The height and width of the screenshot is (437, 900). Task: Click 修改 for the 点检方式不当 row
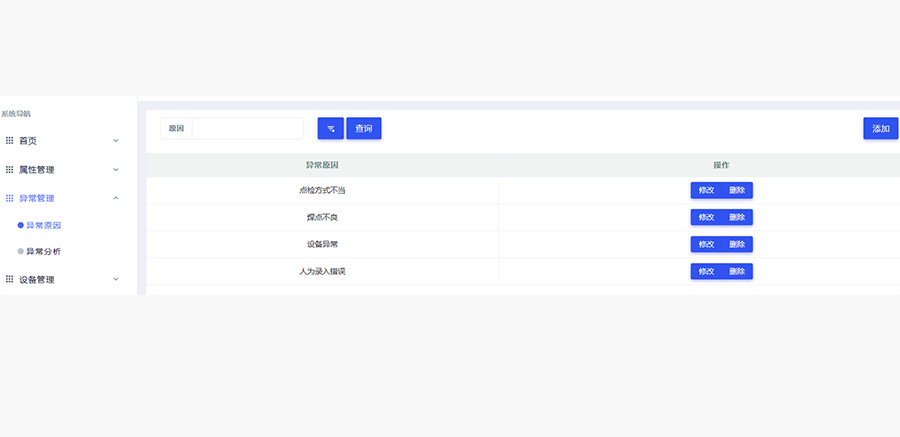pos(706,190)
